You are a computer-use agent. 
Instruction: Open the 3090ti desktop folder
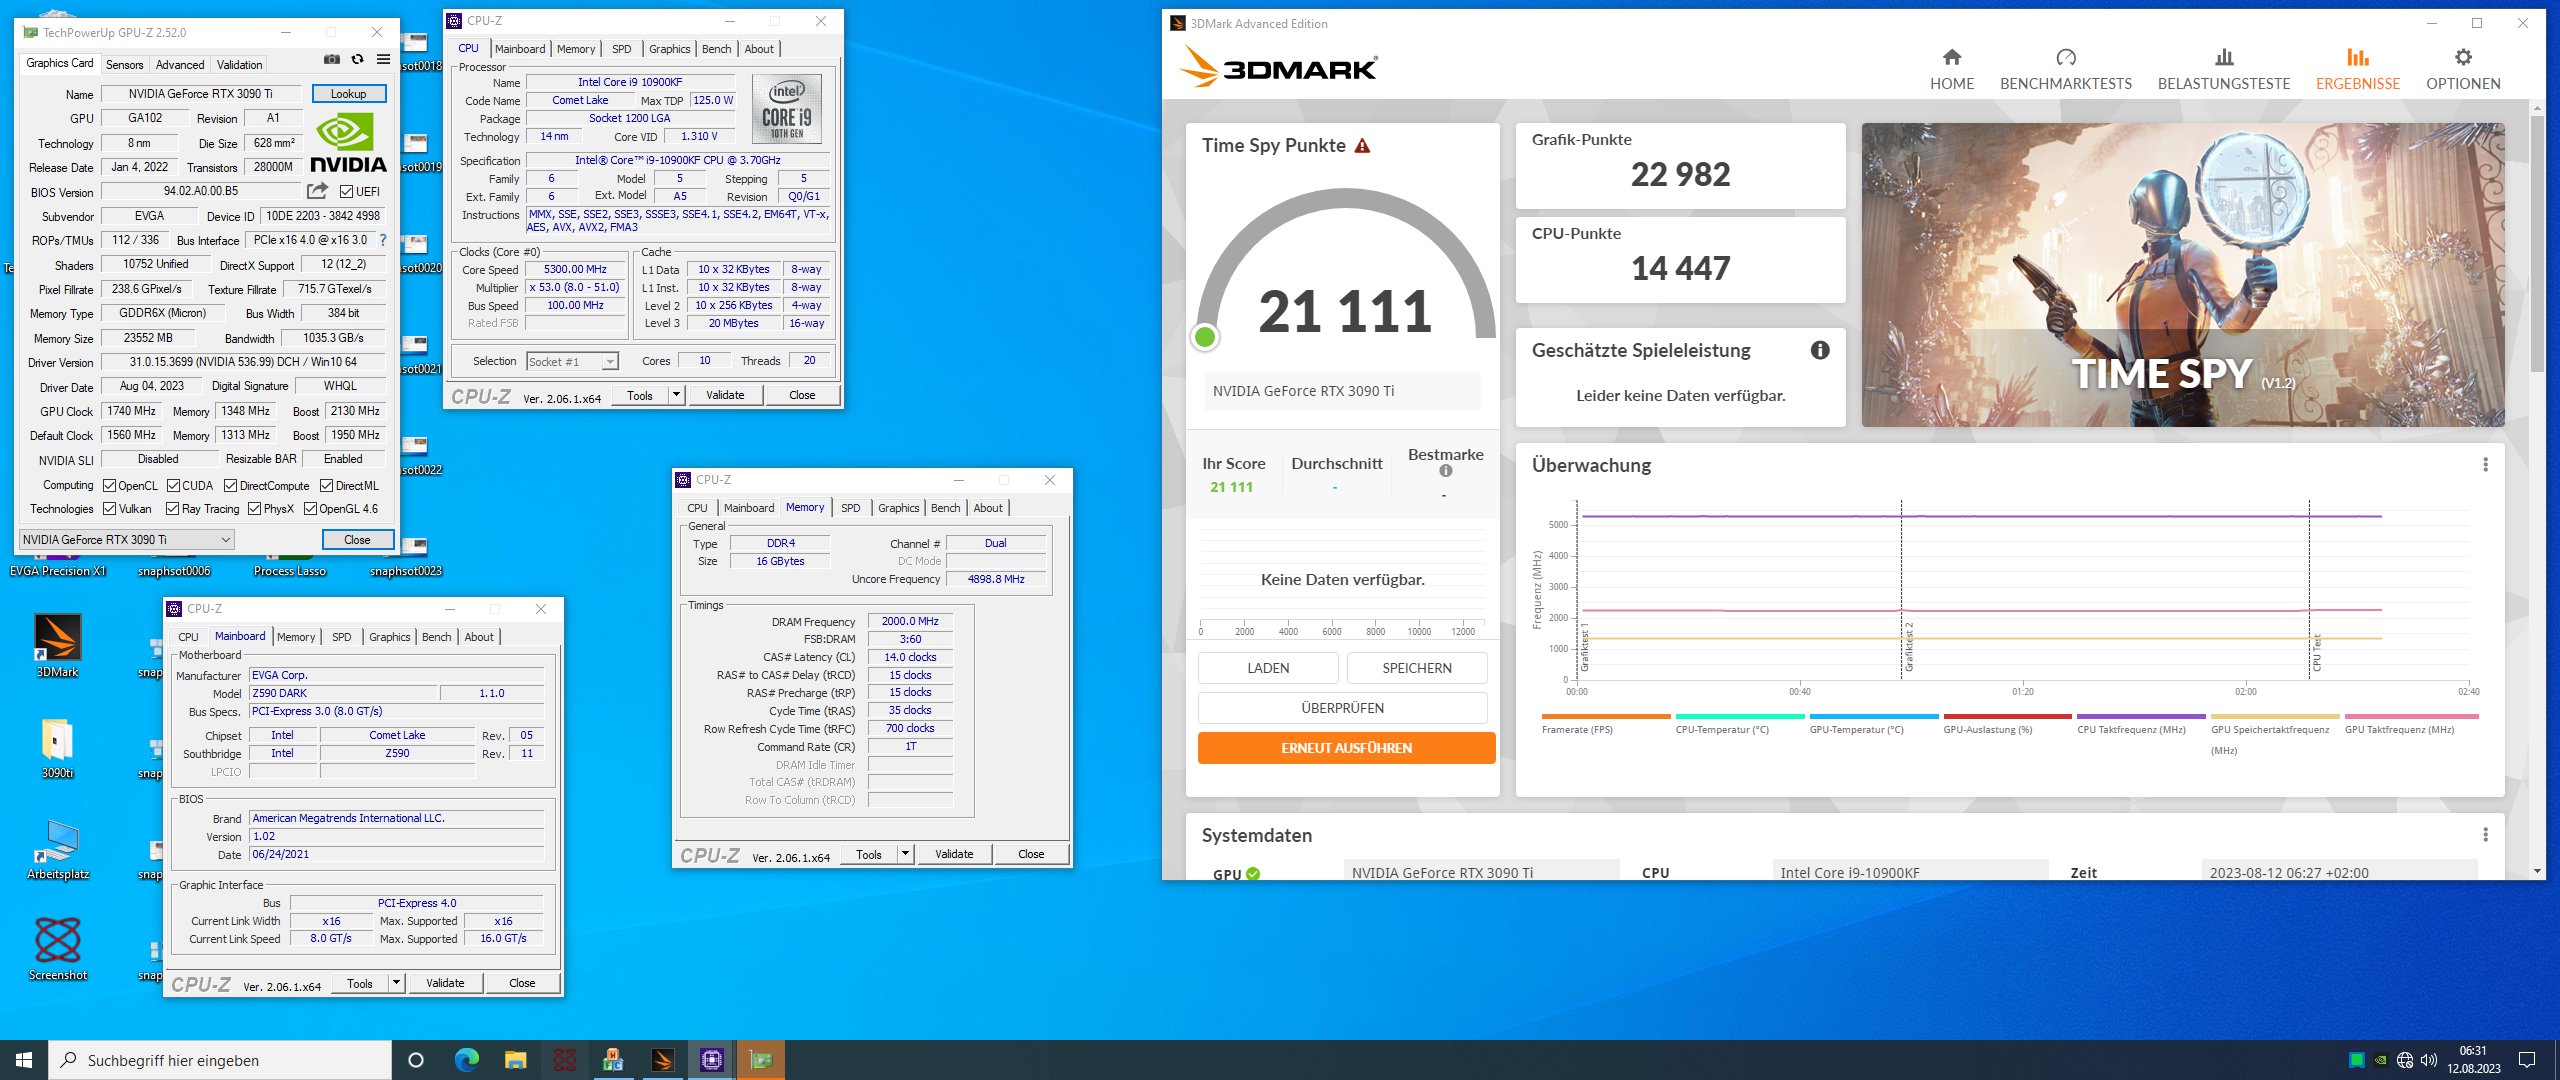57,747
